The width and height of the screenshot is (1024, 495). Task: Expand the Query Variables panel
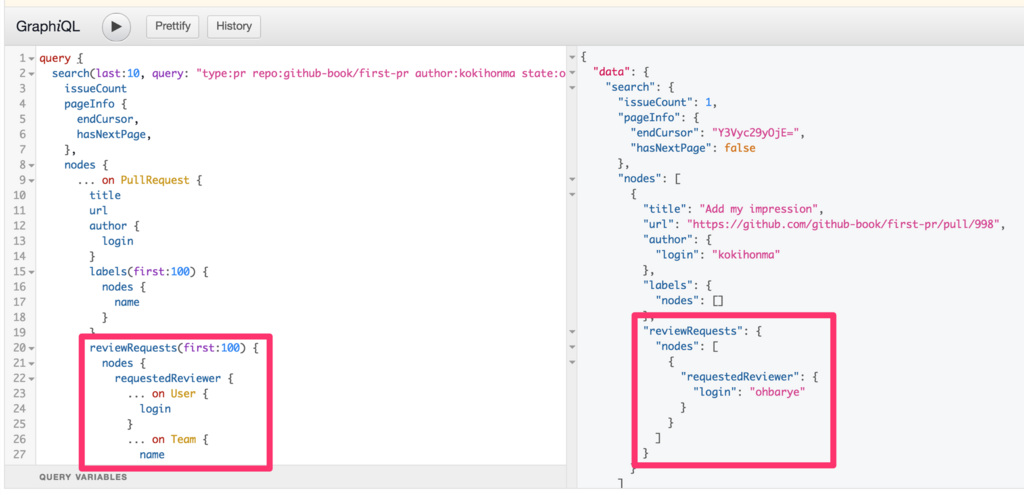(83, 477)
